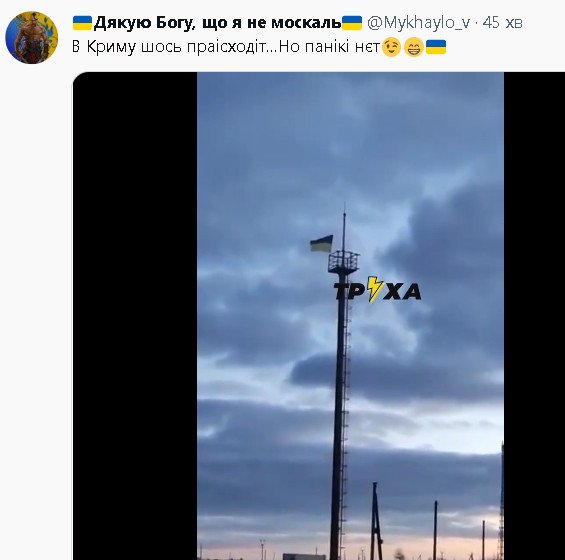Open the tweet via the 45 хв timestamp
The height and width of the screenshot is (560, 565).
pyautogui.click(x=502, y=23)
